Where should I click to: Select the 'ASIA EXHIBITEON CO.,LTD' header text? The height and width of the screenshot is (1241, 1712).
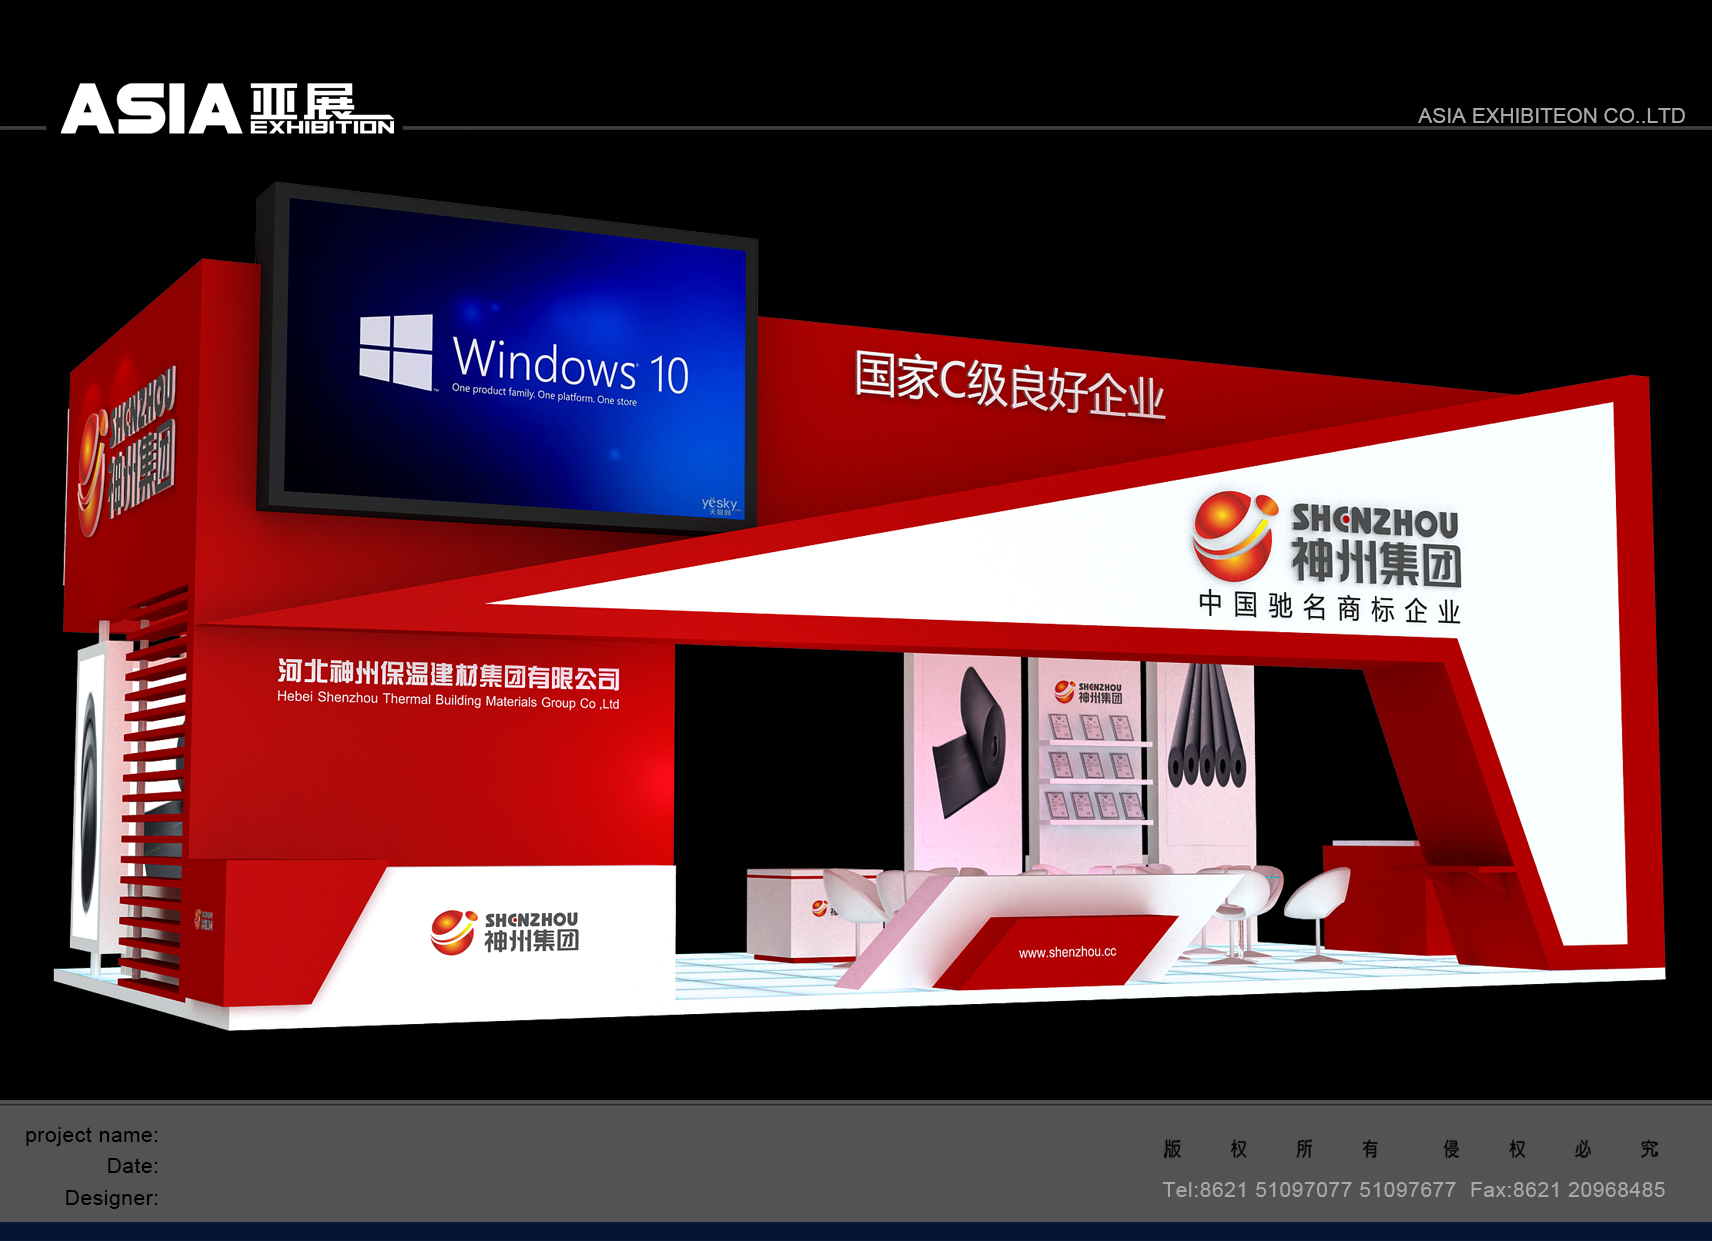coord(1551,116)
